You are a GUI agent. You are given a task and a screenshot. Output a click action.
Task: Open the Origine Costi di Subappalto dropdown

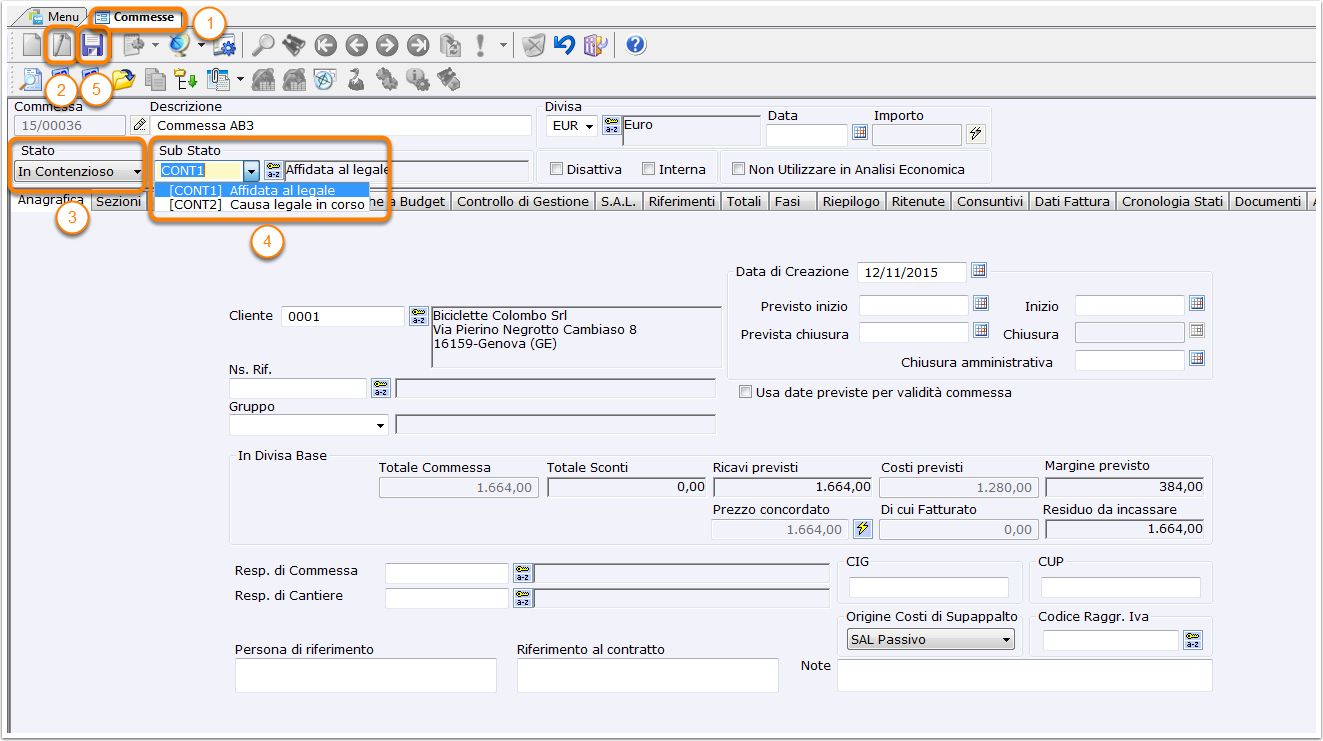[930, 639]
